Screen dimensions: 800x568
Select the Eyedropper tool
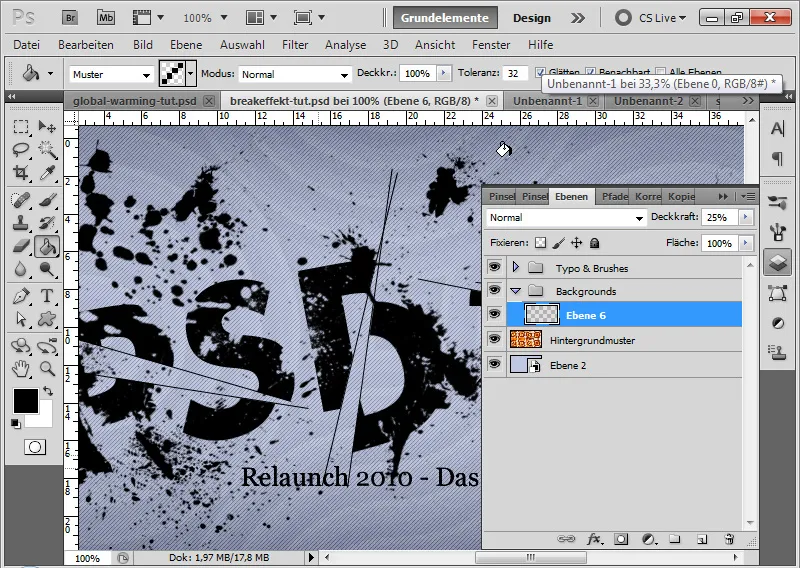[47, 173]
